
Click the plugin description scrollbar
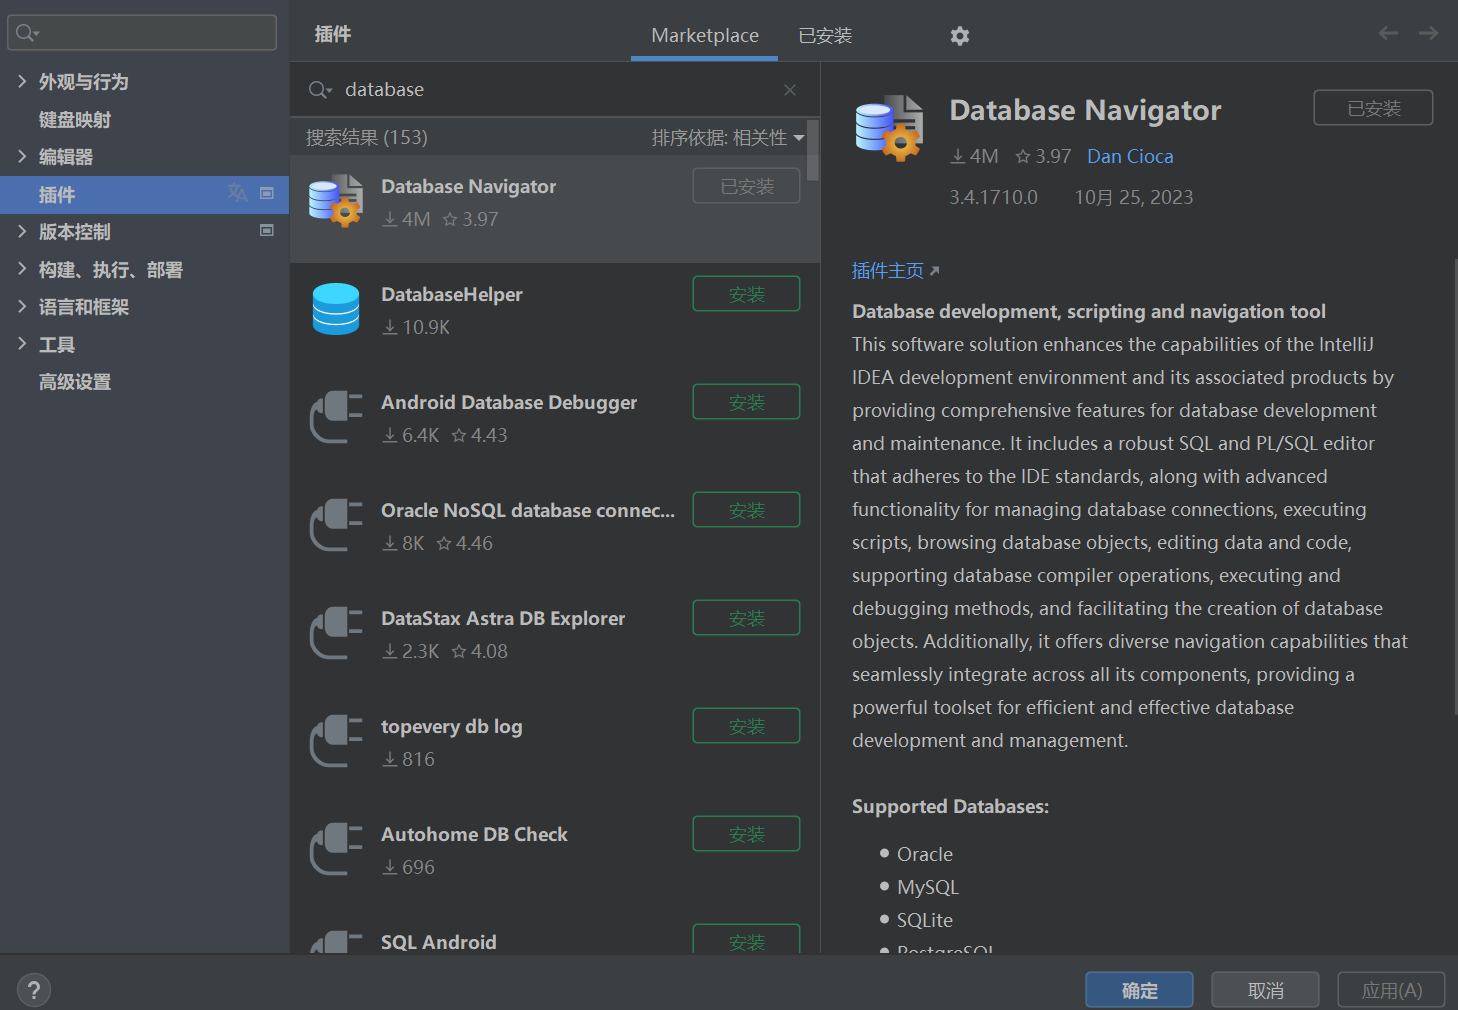tap(1454, 485)
